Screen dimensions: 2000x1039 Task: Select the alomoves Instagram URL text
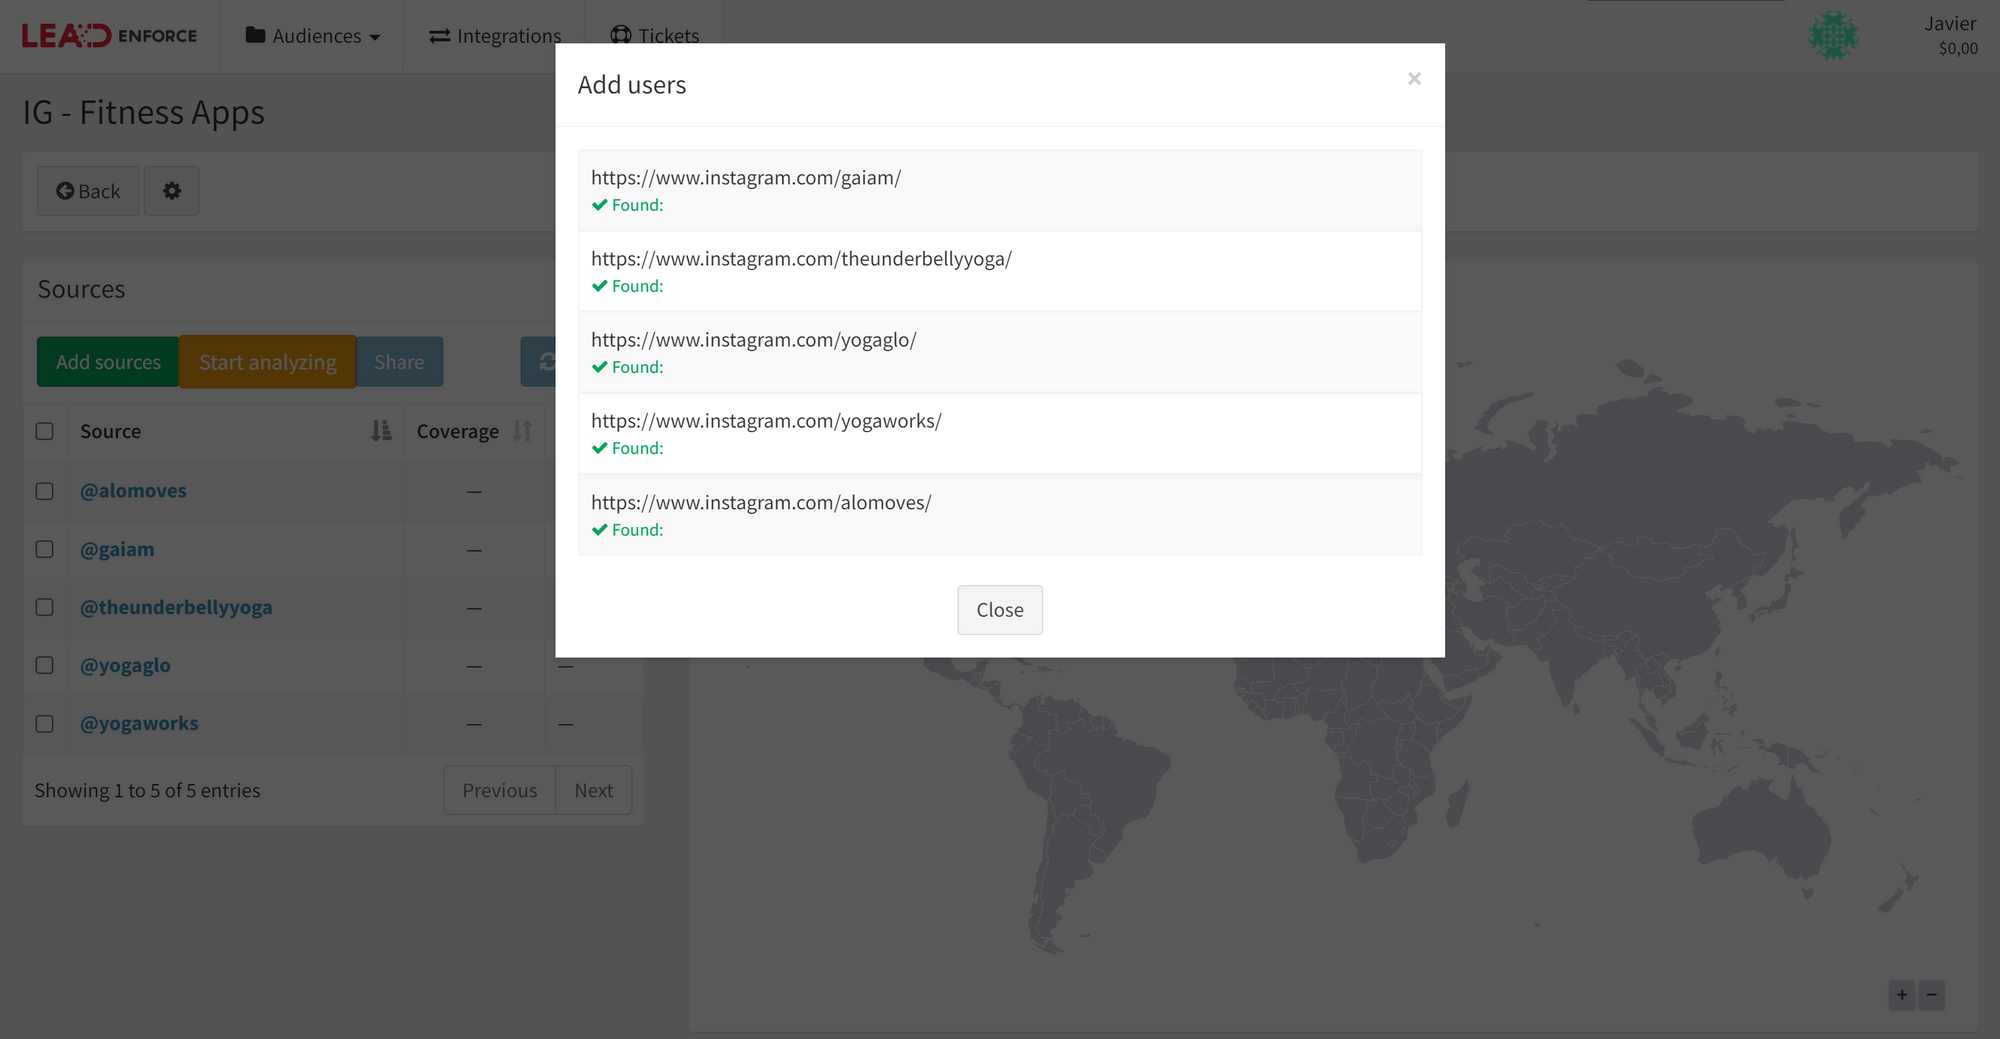click(x=761, y=503)
